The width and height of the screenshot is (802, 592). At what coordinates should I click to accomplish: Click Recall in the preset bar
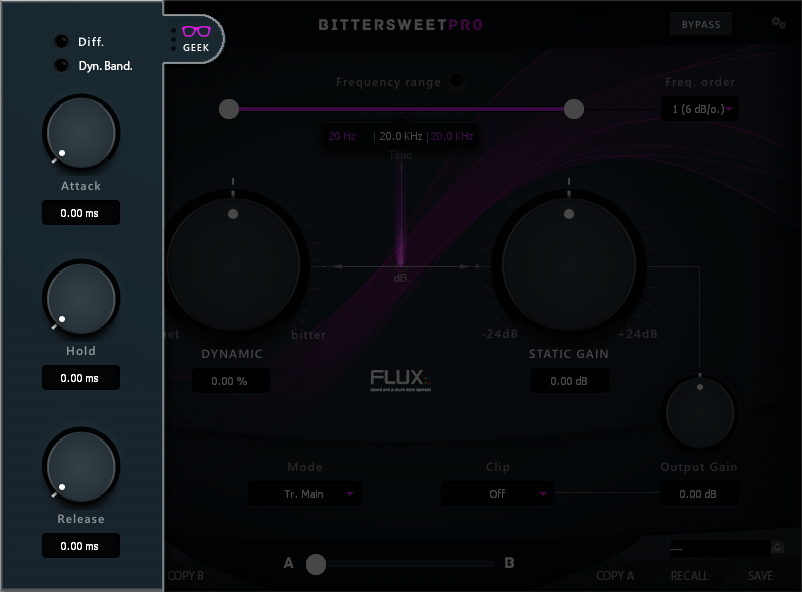(689, 576)
